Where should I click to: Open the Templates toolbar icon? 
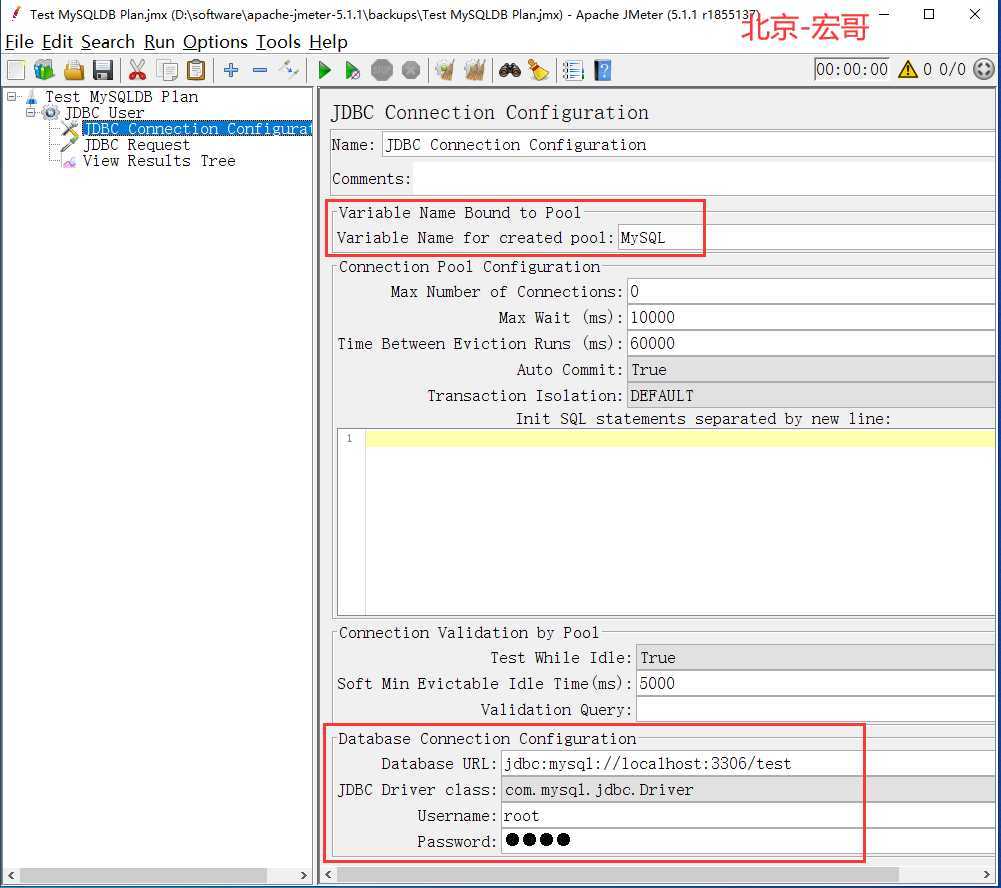(44, 70)
